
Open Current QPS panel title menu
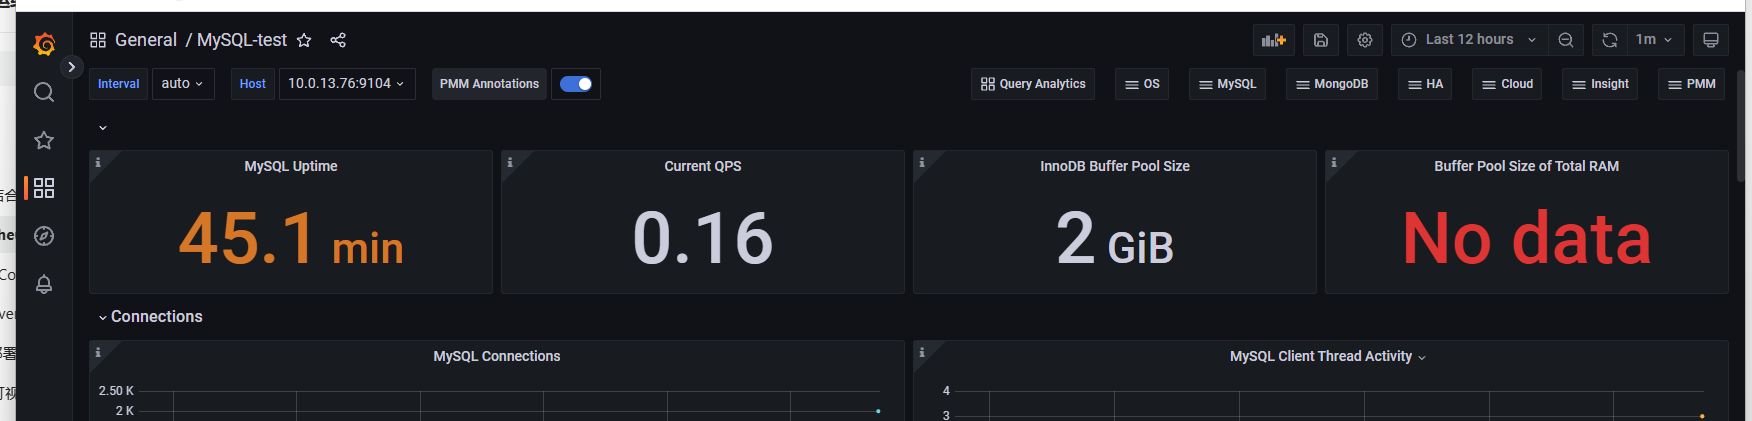click(x=703, y=166)
